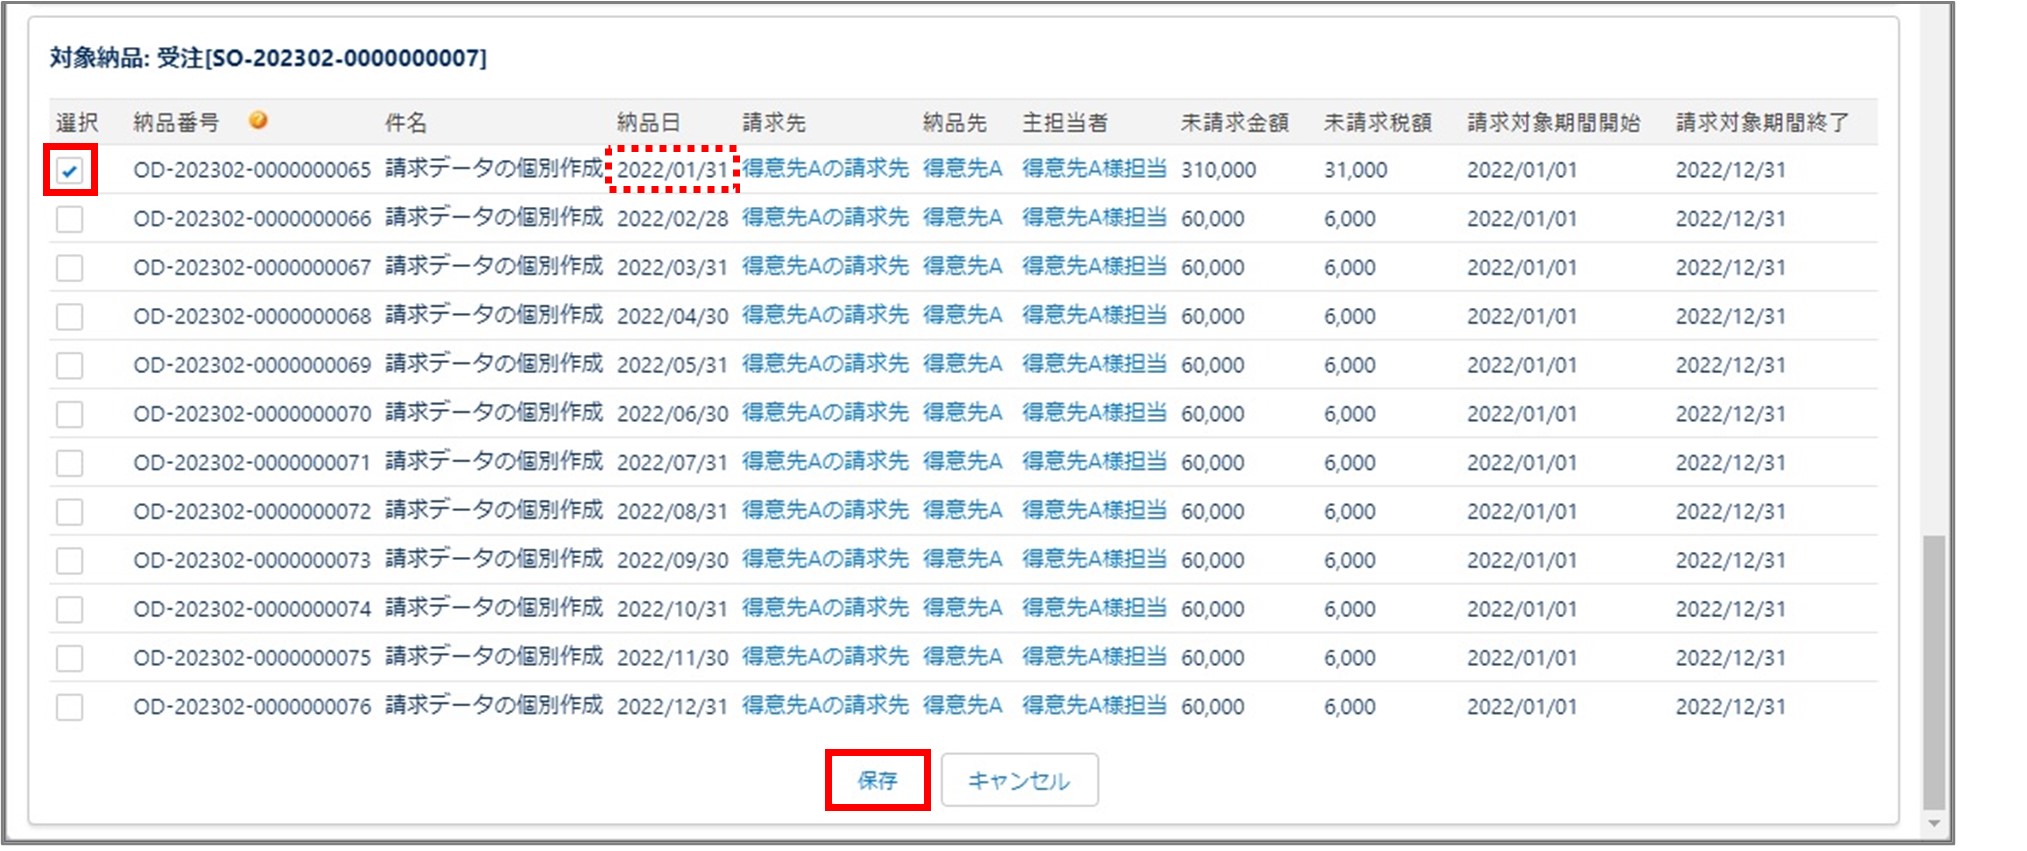
Task: Open 得意先A様担当 link in row 0000000067
Action: [1094, 267]
